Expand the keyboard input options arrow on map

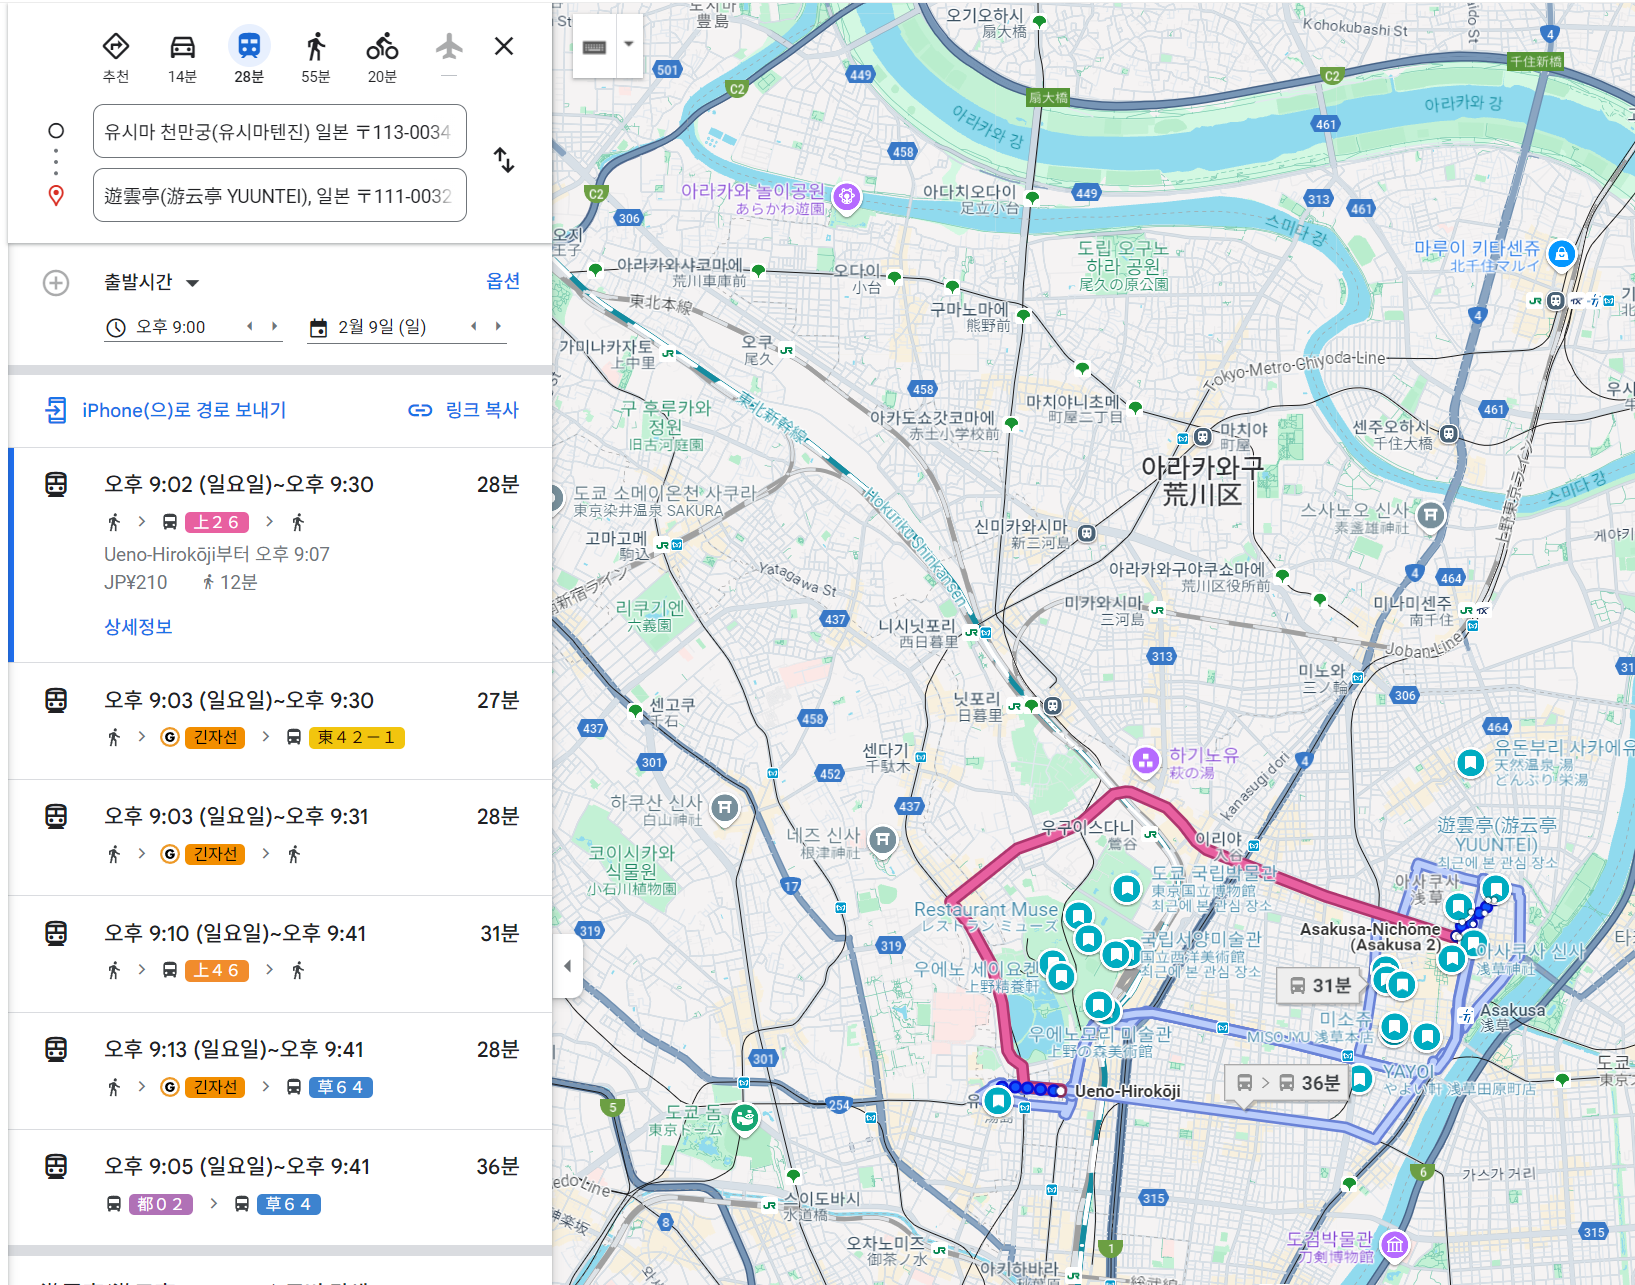click(x=629, y=45)
